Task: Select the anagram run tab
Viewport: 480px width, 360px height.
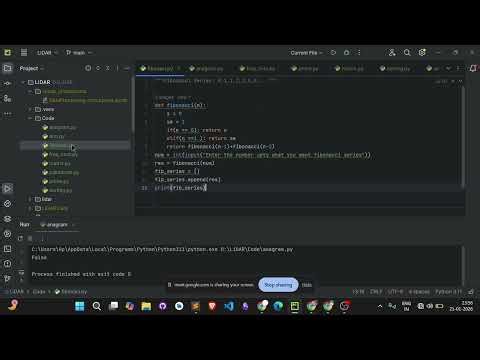Action: pos(57,225)
